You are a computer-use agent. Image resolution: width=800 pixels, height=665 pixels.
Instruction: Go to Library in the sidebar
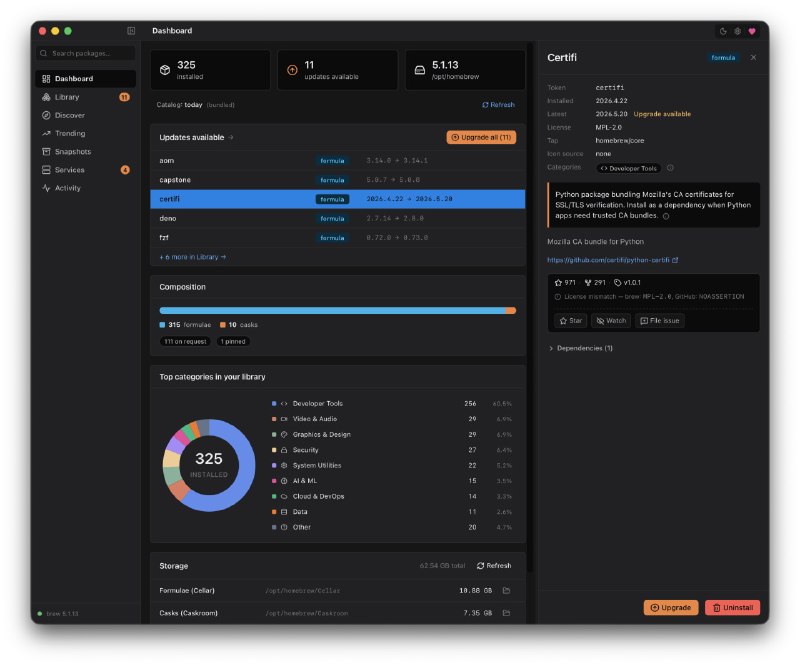tap(86, 97)
